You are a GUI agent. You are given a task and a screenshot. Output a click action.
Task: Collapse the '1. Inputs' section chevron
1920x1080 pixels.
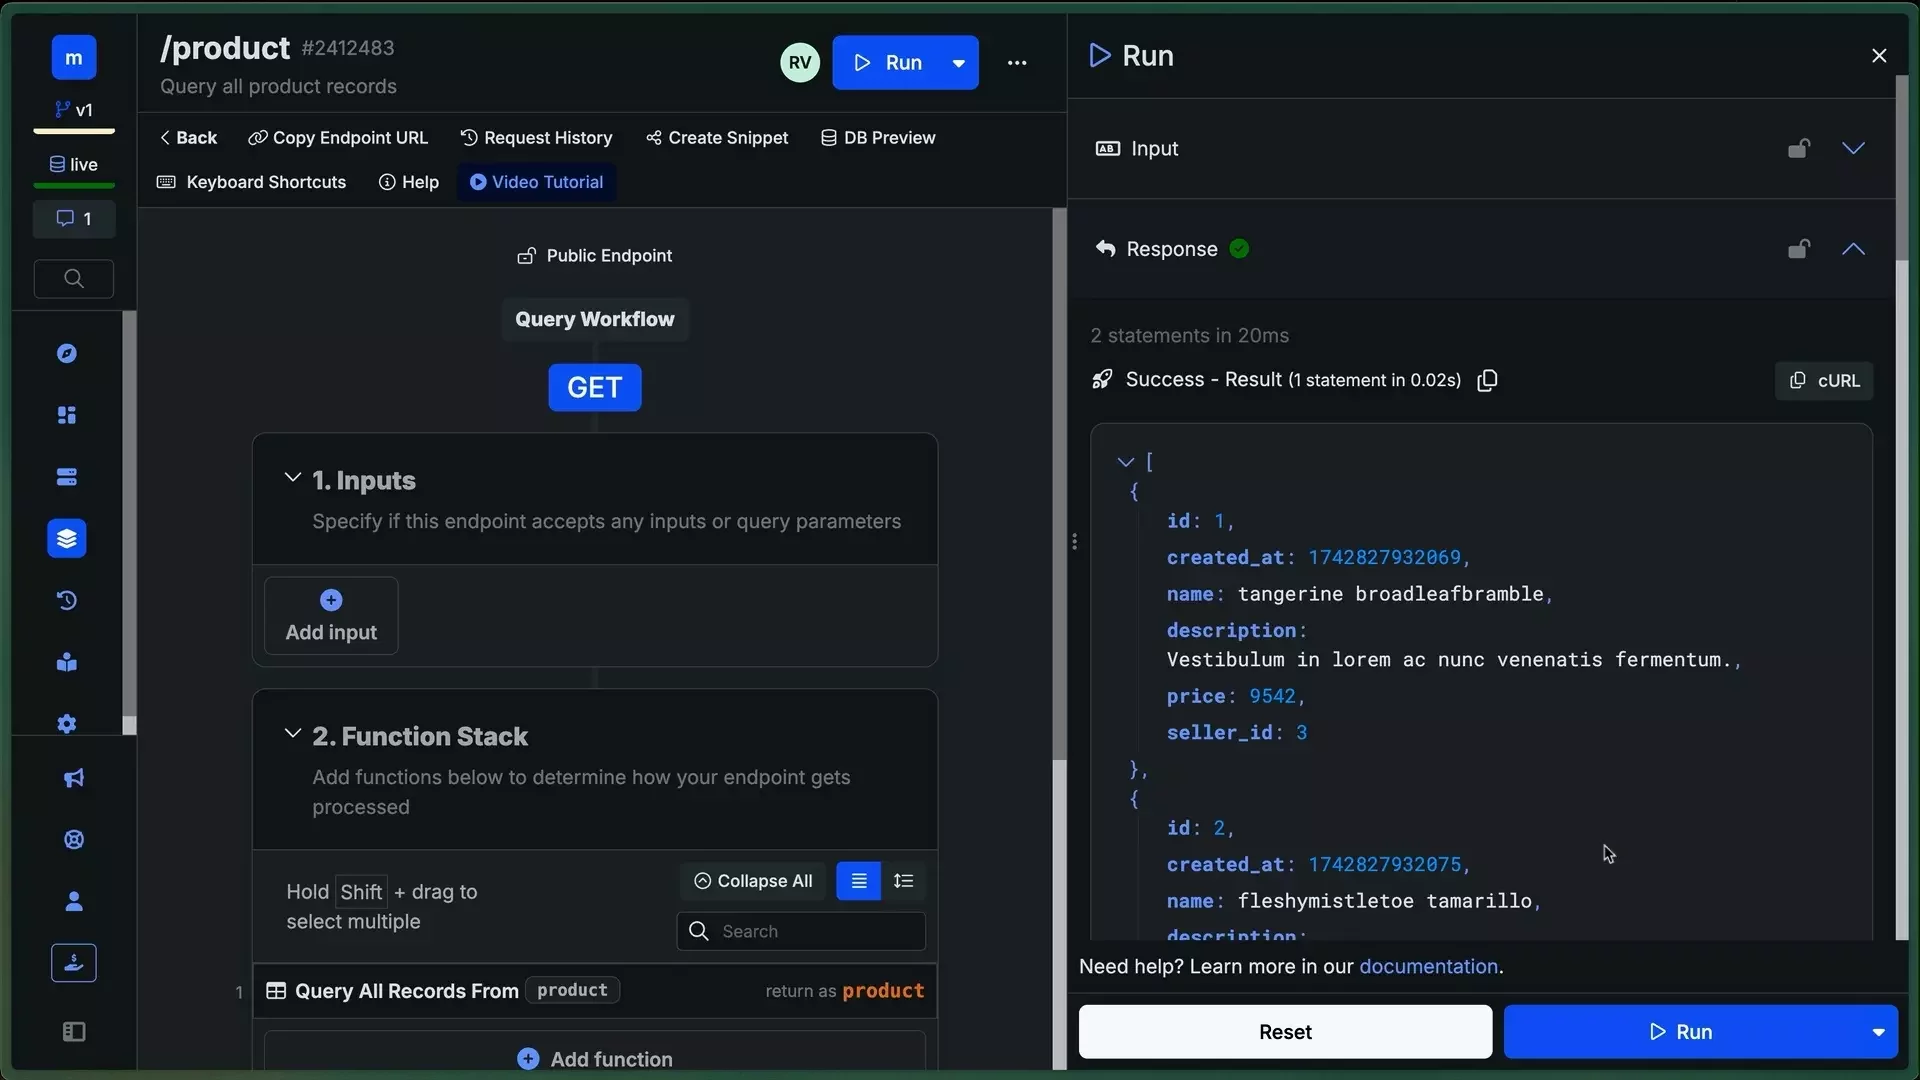coord(293,477)
